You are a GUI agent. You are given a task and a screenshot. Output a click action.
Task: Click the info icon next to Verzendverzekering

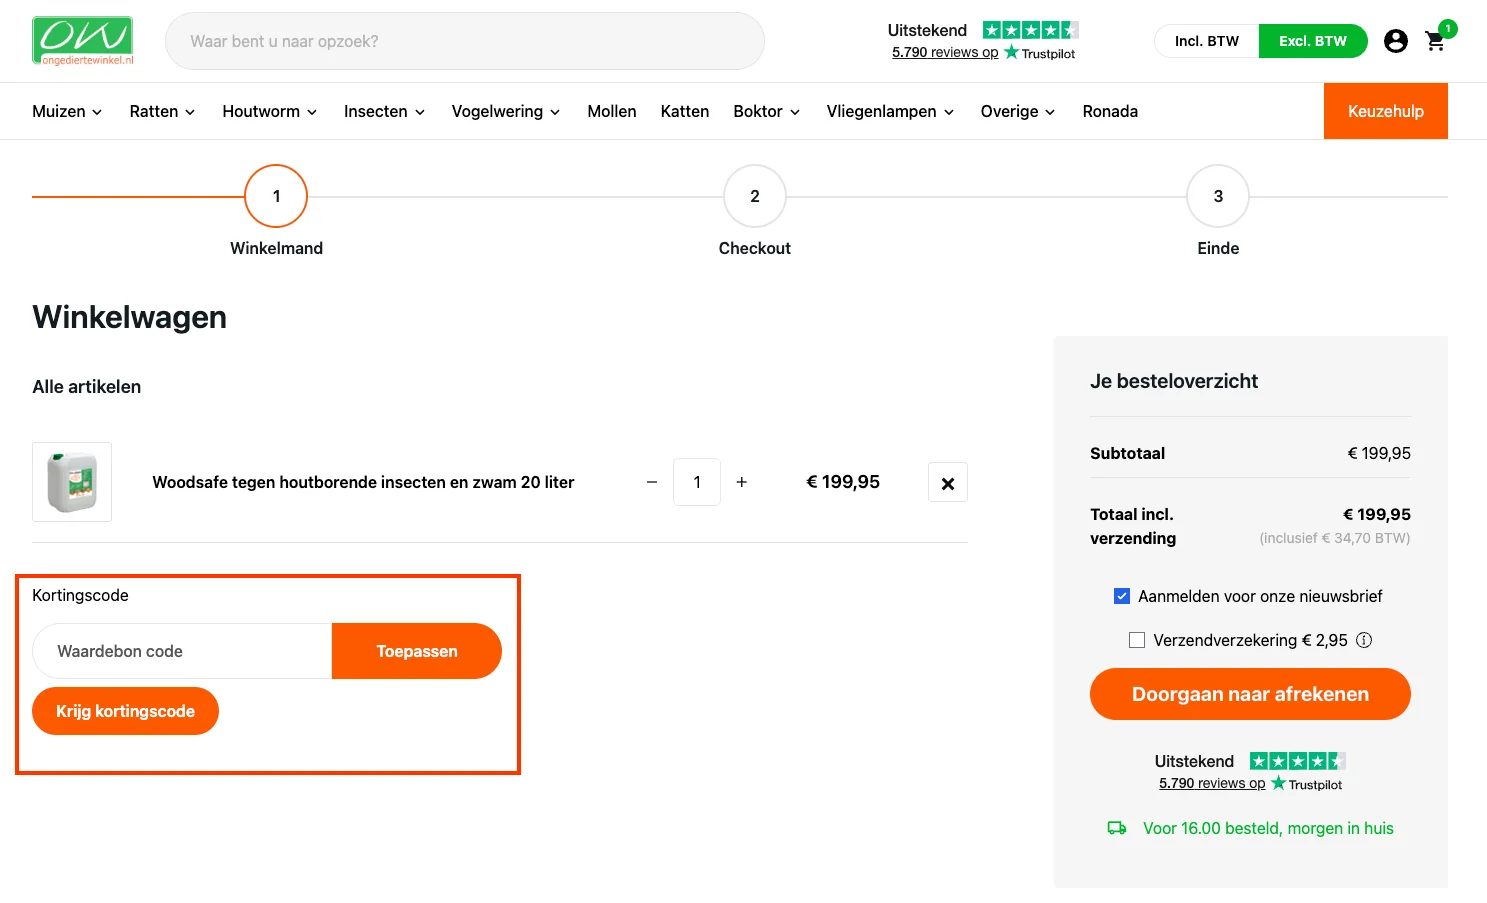pyautogui.click(x=1364, y=640)
